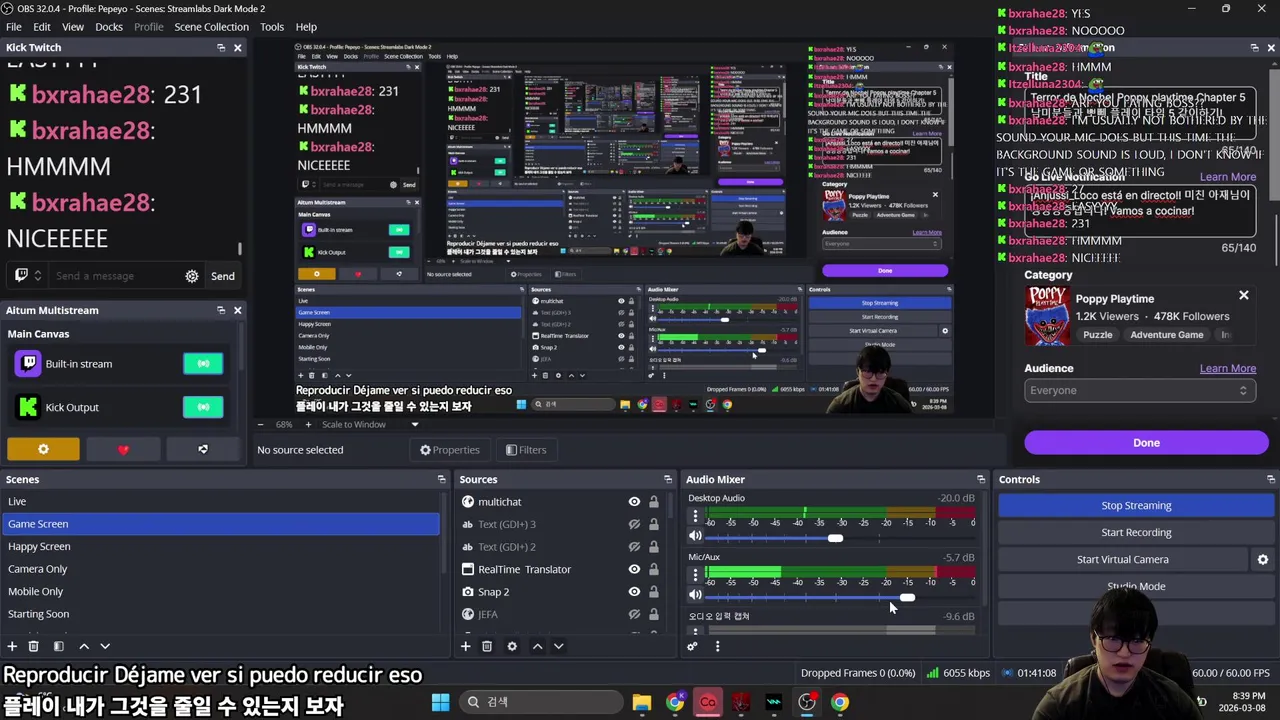
Task: Move source up in Sources toolbar
Action: [x=537, y=647]
